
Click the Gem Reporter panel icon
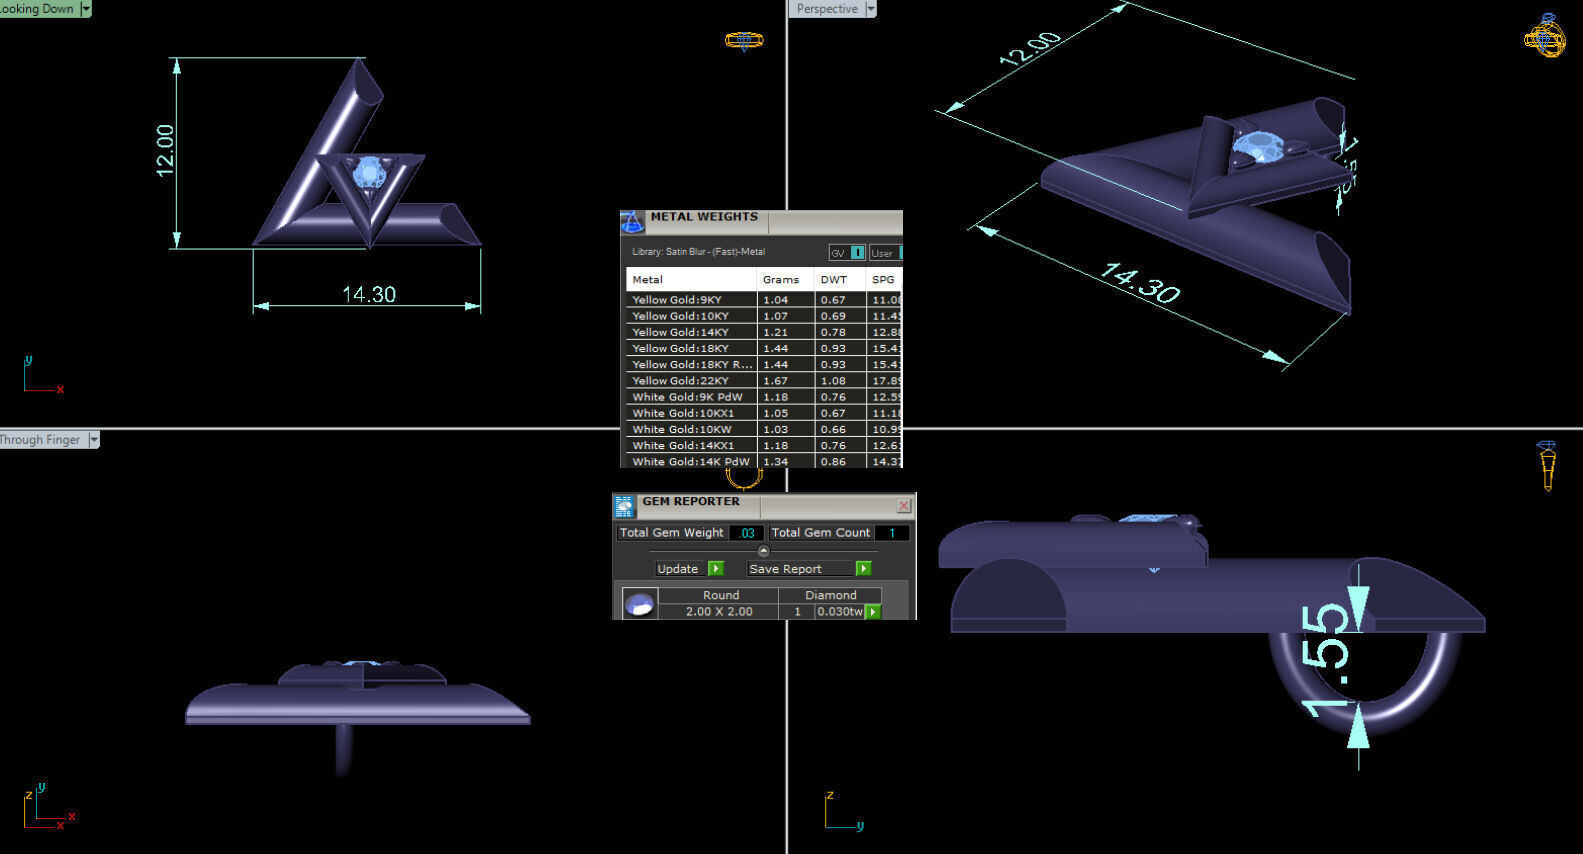click(x=625, y=506)
